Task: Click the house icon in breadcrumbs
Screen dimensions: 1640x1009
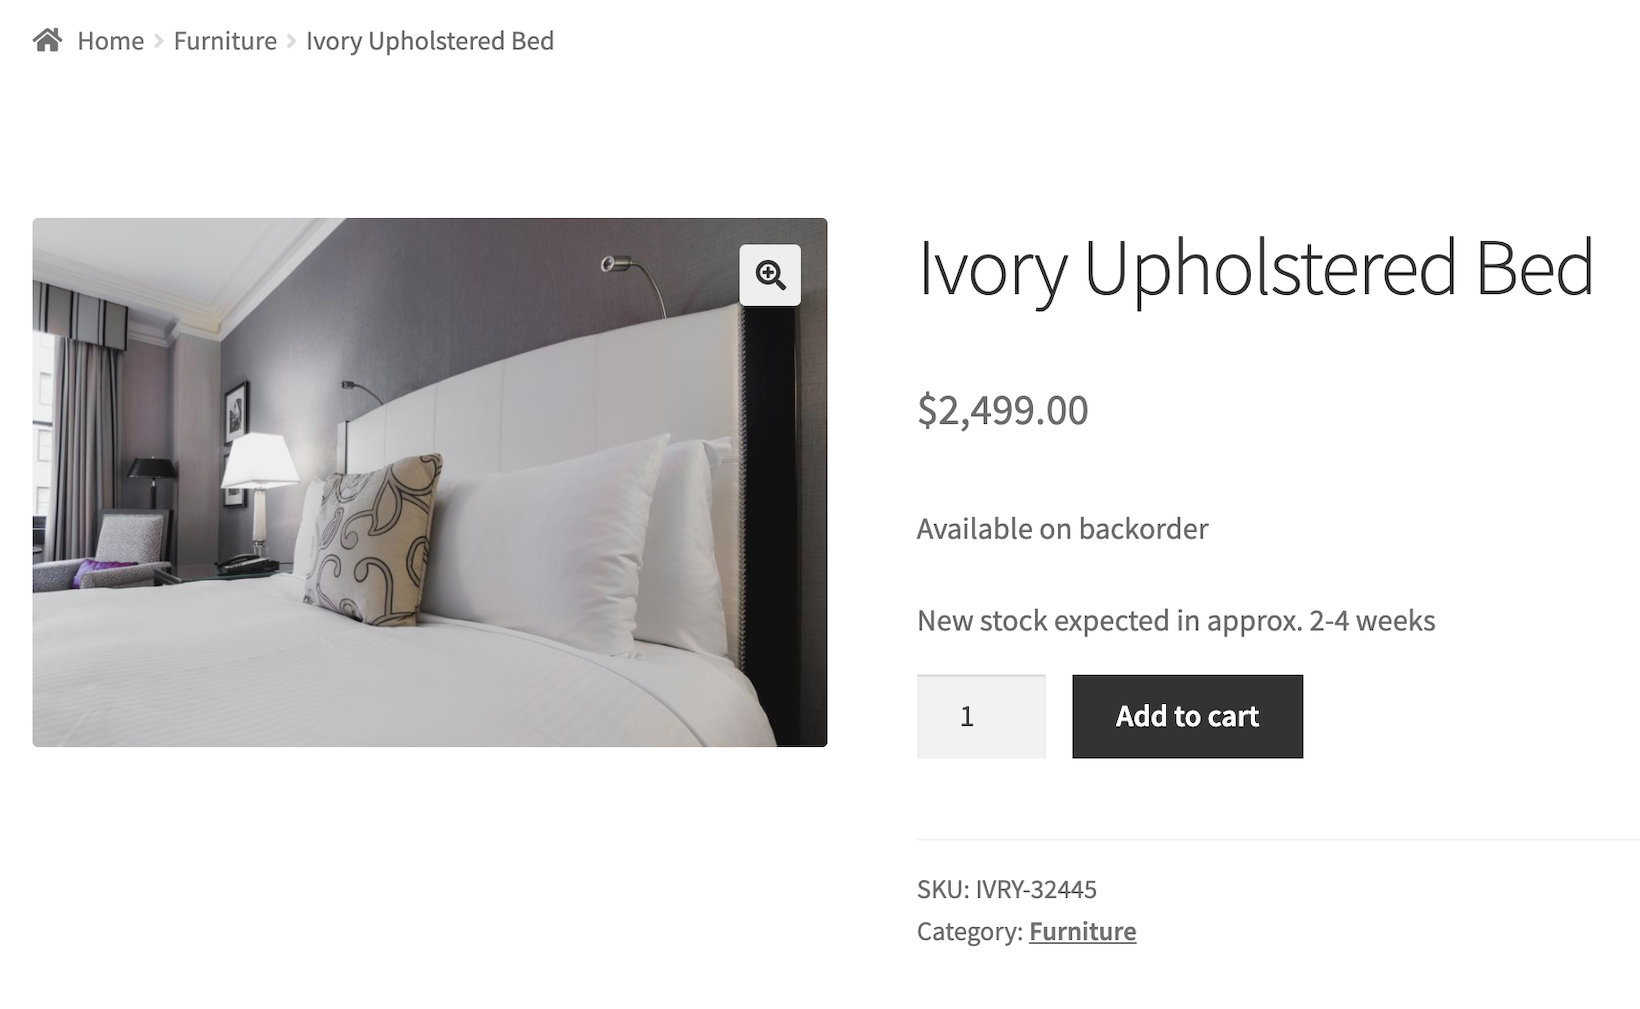Action: [x=47, y=40]
